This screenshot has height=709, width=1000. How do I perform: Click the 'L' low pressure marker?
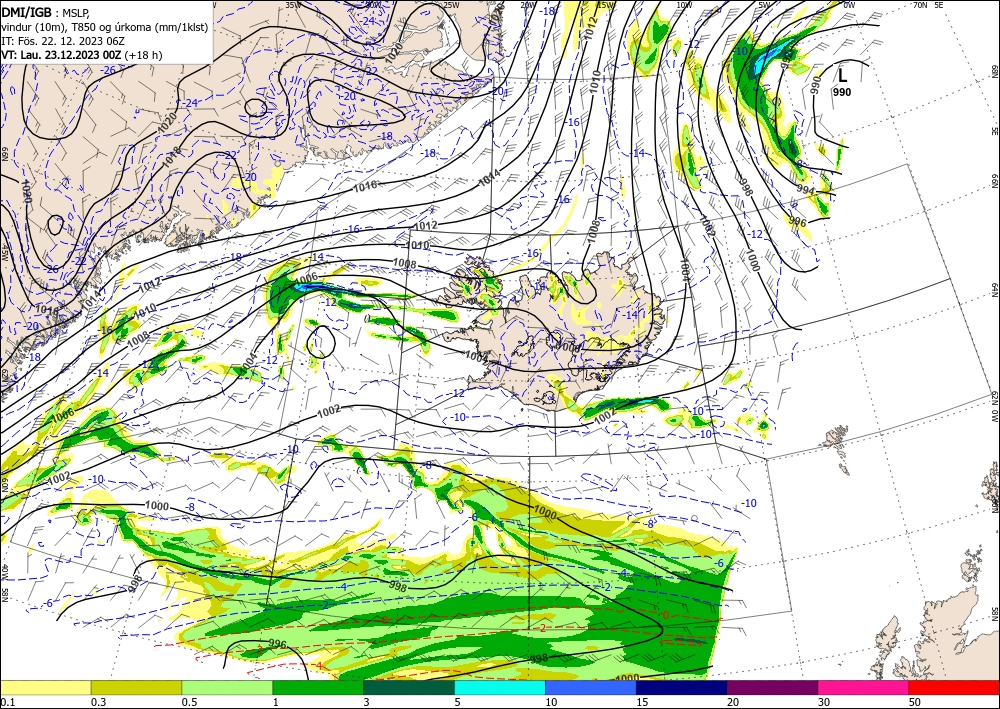coord(842,76)
